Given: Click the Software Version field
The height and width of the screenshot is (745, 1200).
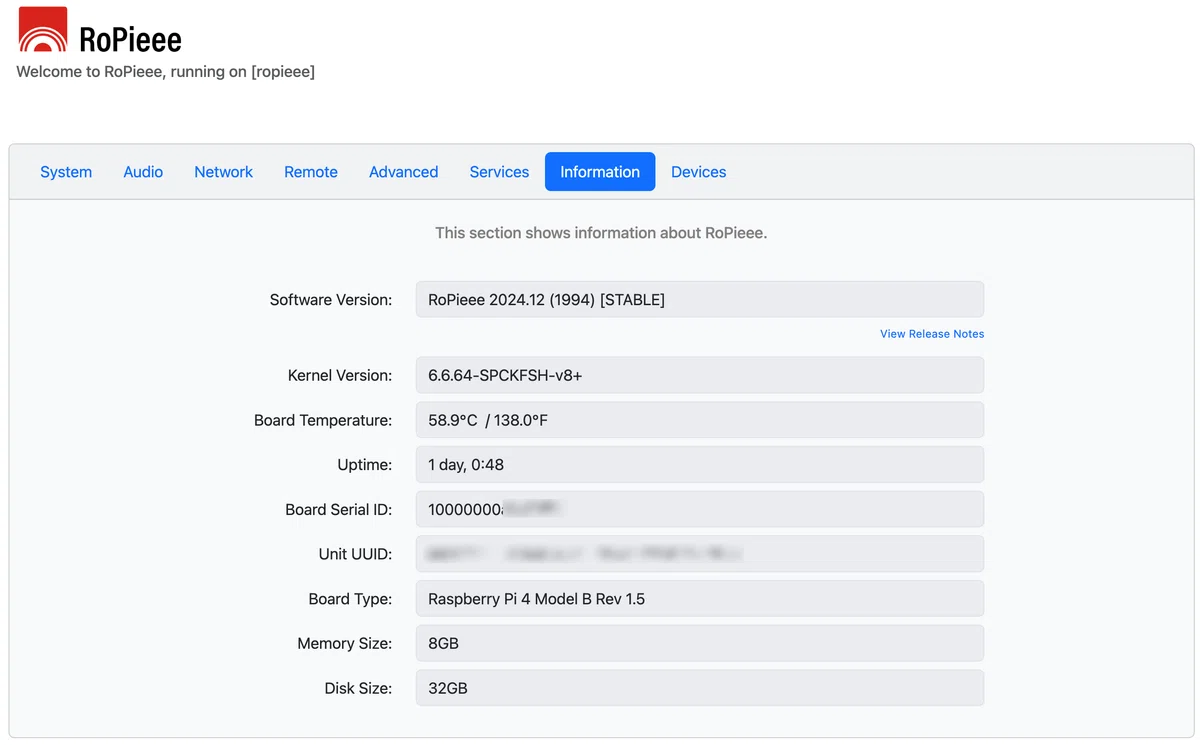Looking at the screenshot, I should pos(700,300).
